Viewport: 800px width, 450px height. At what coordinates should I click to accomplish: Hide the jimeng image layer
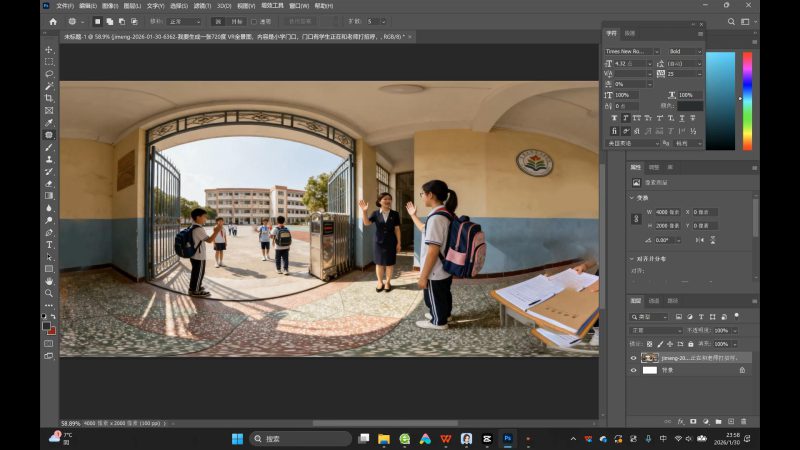point(634,358)
